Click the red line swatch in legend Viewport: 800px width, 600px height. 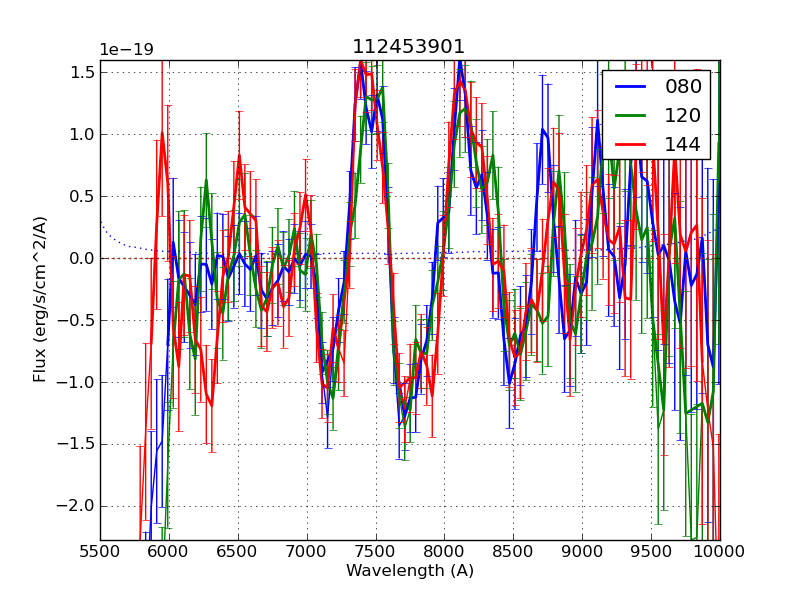coord(630,145)
